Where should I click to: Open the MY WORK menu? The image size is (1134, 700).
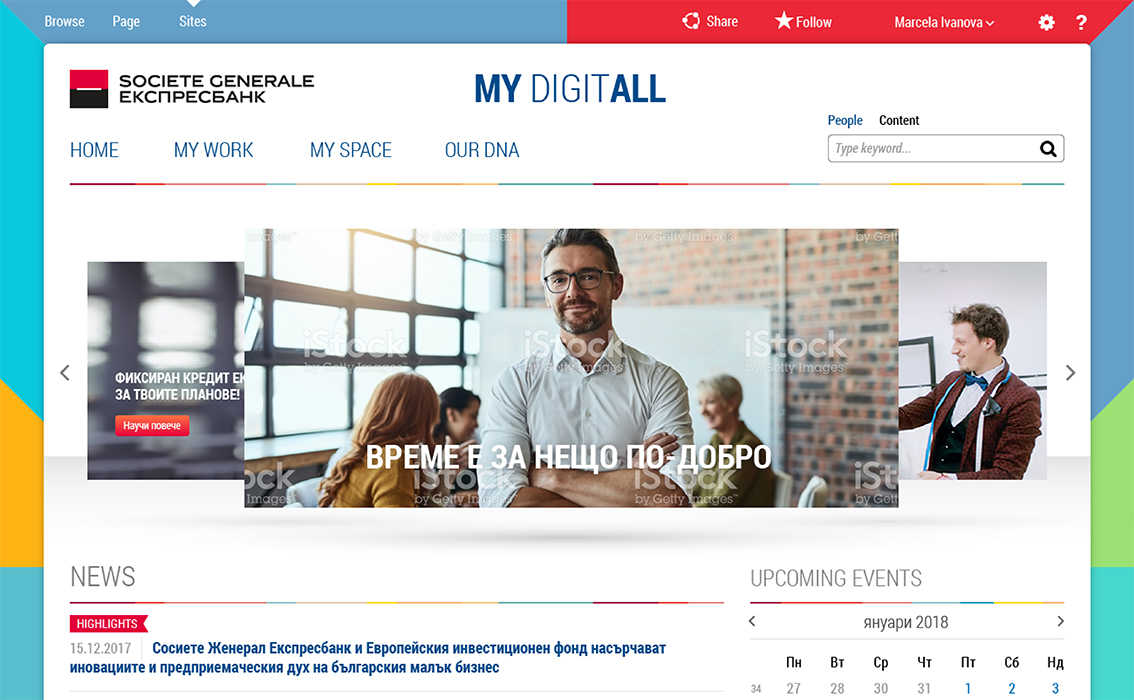[x=213, y=150]
